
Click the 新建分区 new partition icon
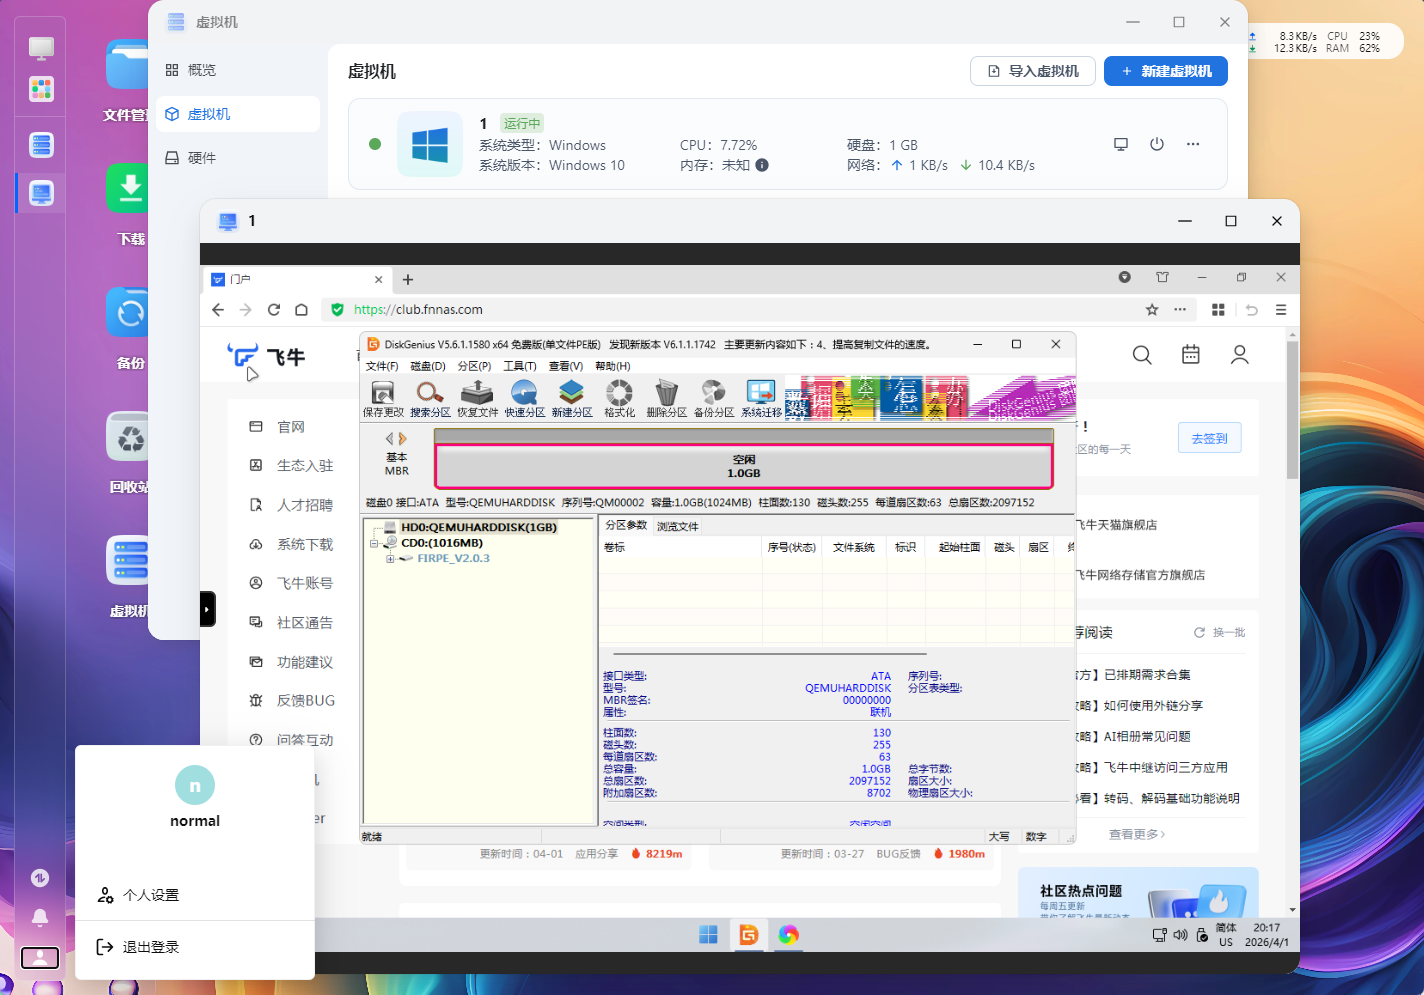click(571, 398)
